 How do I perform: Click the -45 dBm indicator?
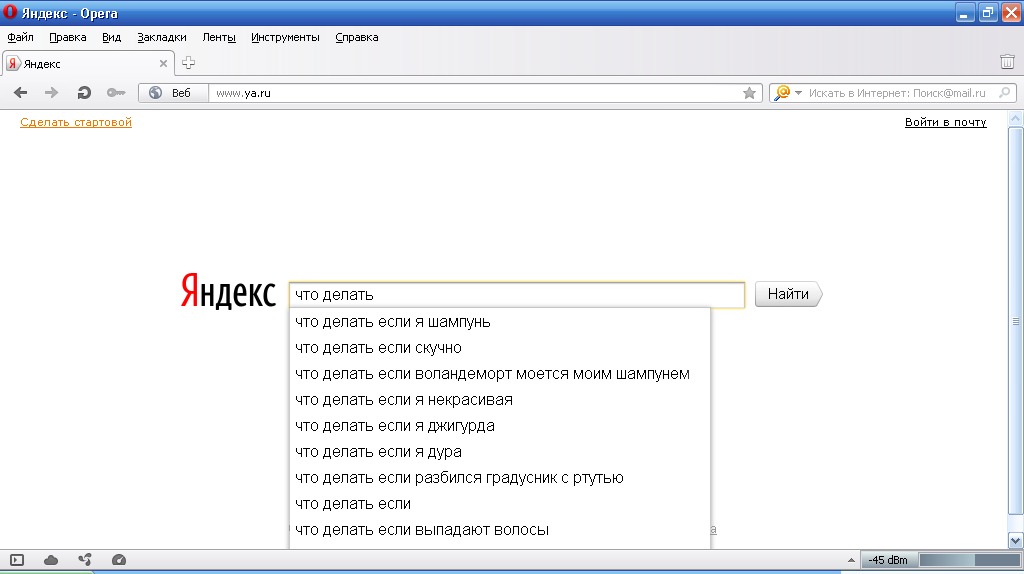click(888, 560)
